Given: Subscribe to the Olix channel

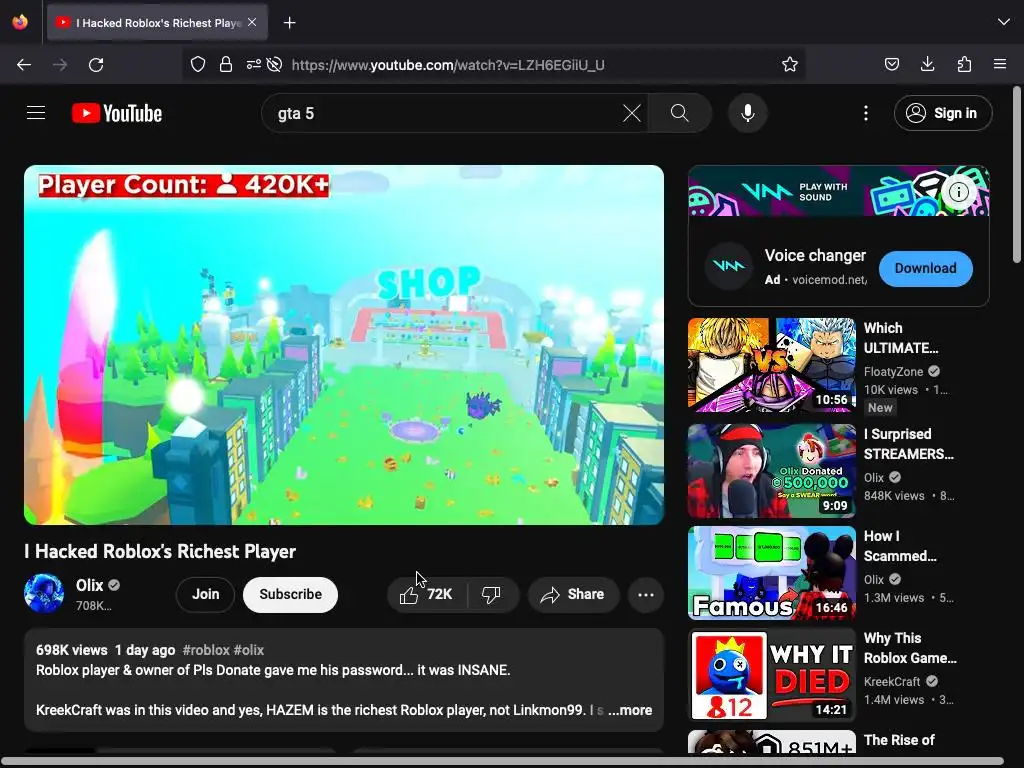Looking at the screenshot, I should coord(291,594).
